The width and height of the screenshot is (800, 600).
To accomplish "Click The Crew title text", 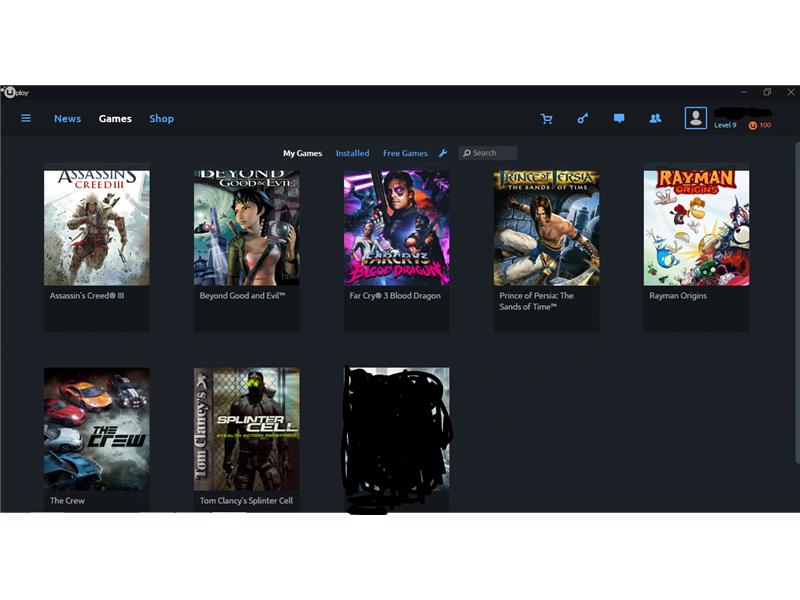I will point(67,501).
